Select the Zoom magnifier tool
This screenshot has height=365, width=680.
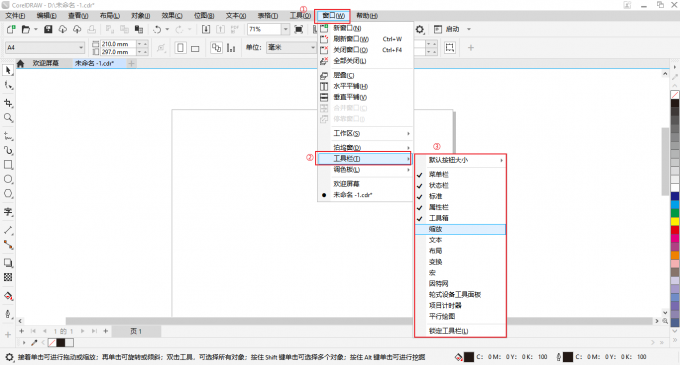click(x=8, y=117)
